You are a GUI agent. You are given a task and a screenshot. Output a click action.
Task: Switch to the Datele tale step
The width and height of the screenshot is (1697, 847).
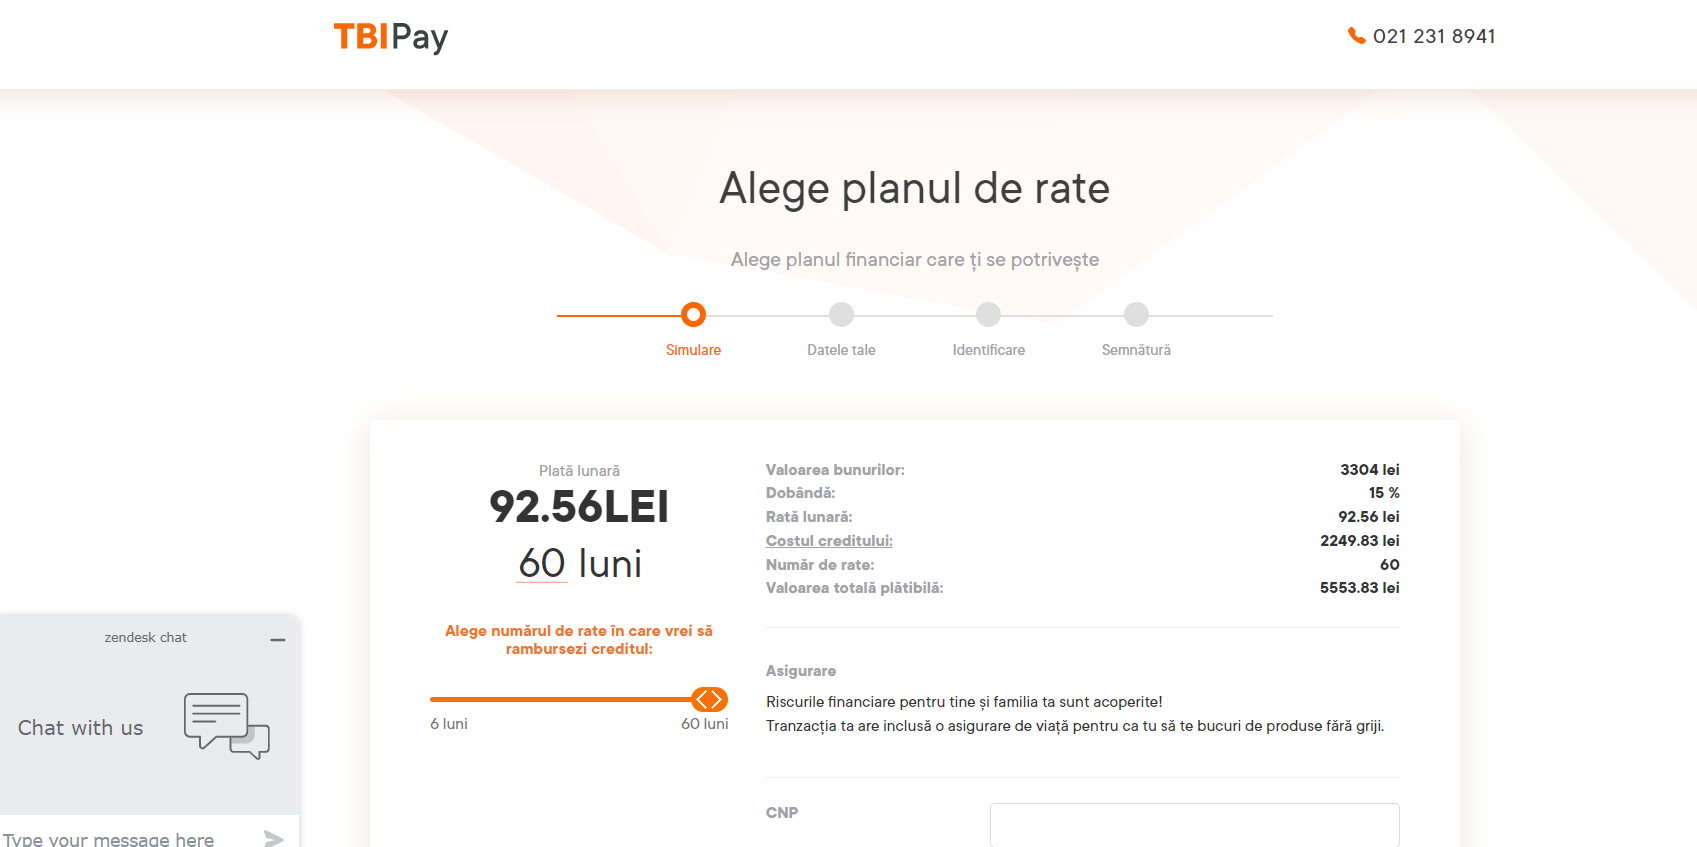pos(841,349)
